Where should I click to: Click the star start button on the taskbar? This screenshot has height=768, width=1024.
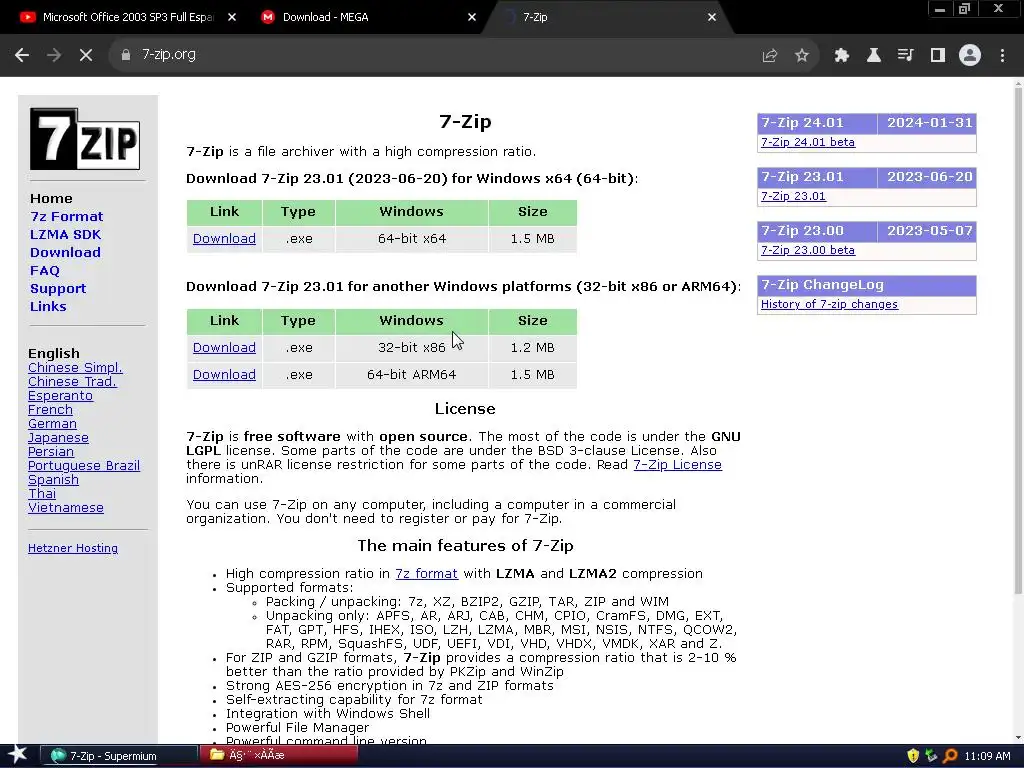pos(17,755)
